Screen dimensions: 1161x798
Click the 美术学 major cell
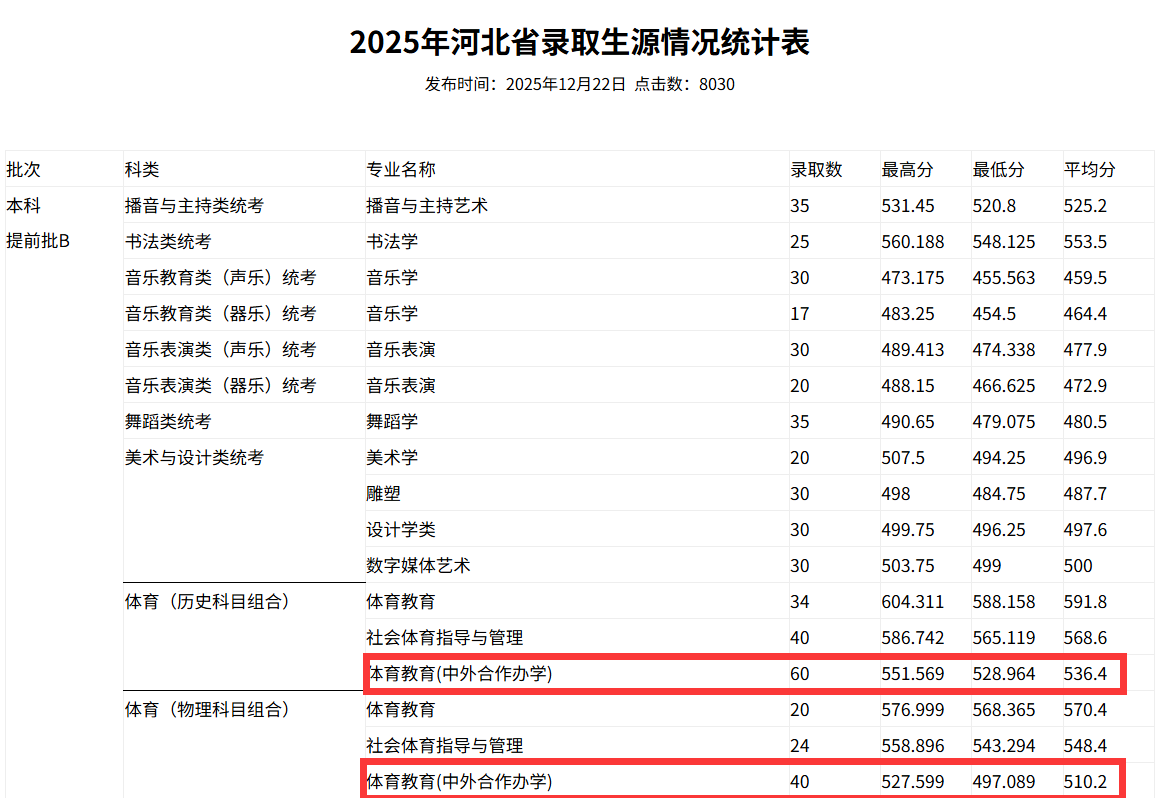pos(392,457)
